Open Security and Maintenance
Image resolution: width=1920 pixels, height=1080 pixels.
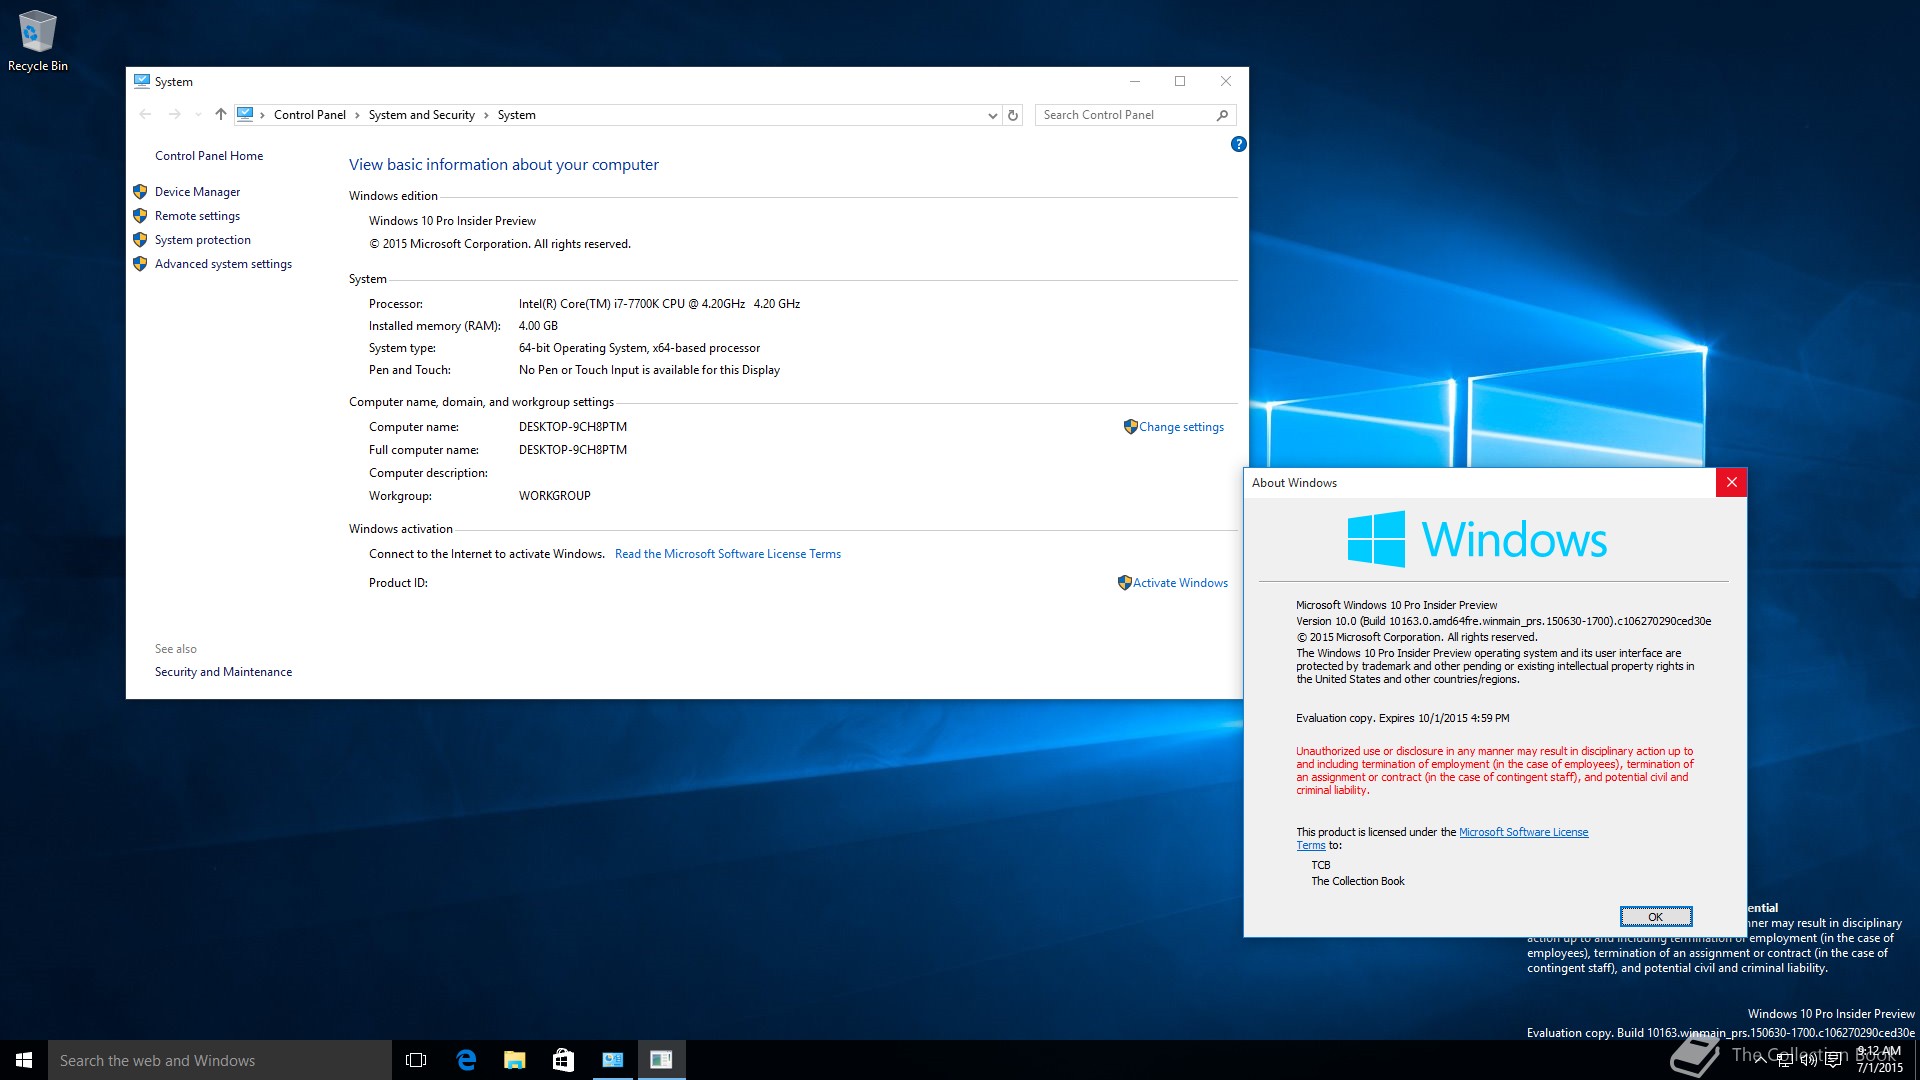point(223,672)
